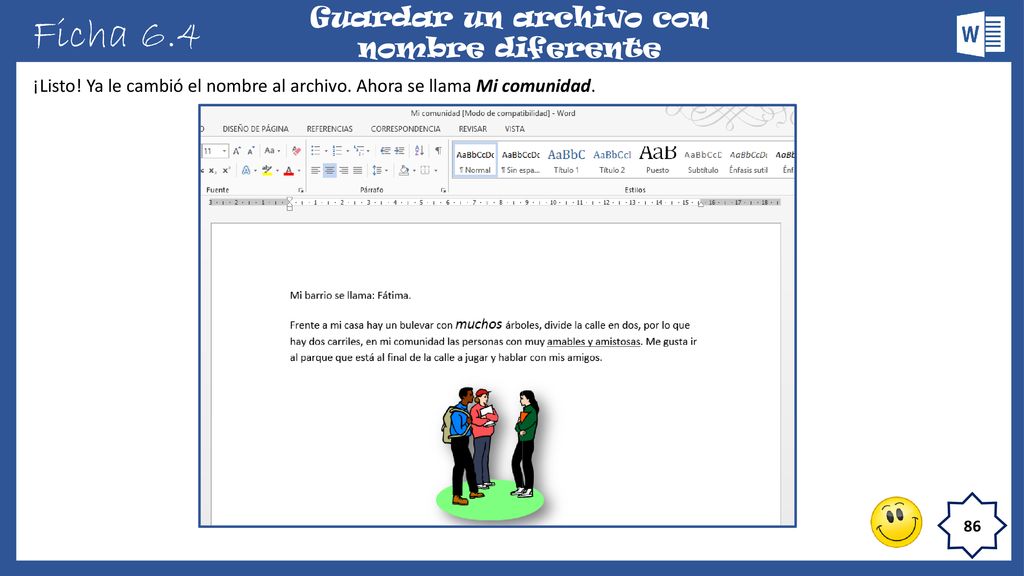Decrease paragraph indent

[x=385, y=151]
